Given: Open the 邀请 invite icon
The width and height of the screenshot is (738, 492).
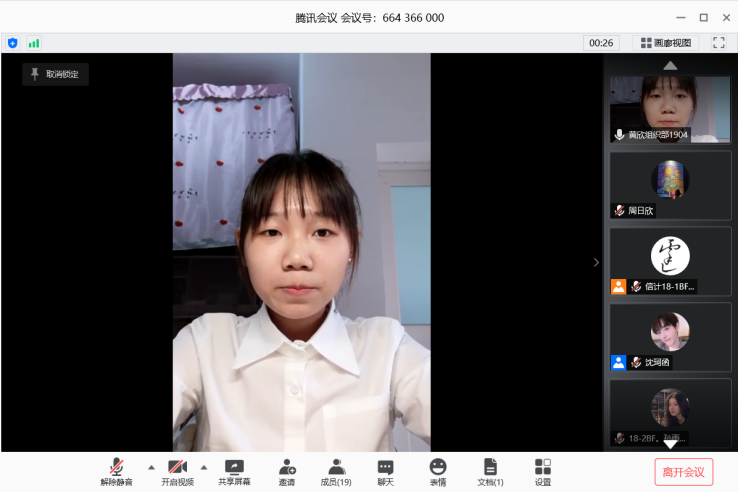Looking at the screenshot, I should 287,471.
